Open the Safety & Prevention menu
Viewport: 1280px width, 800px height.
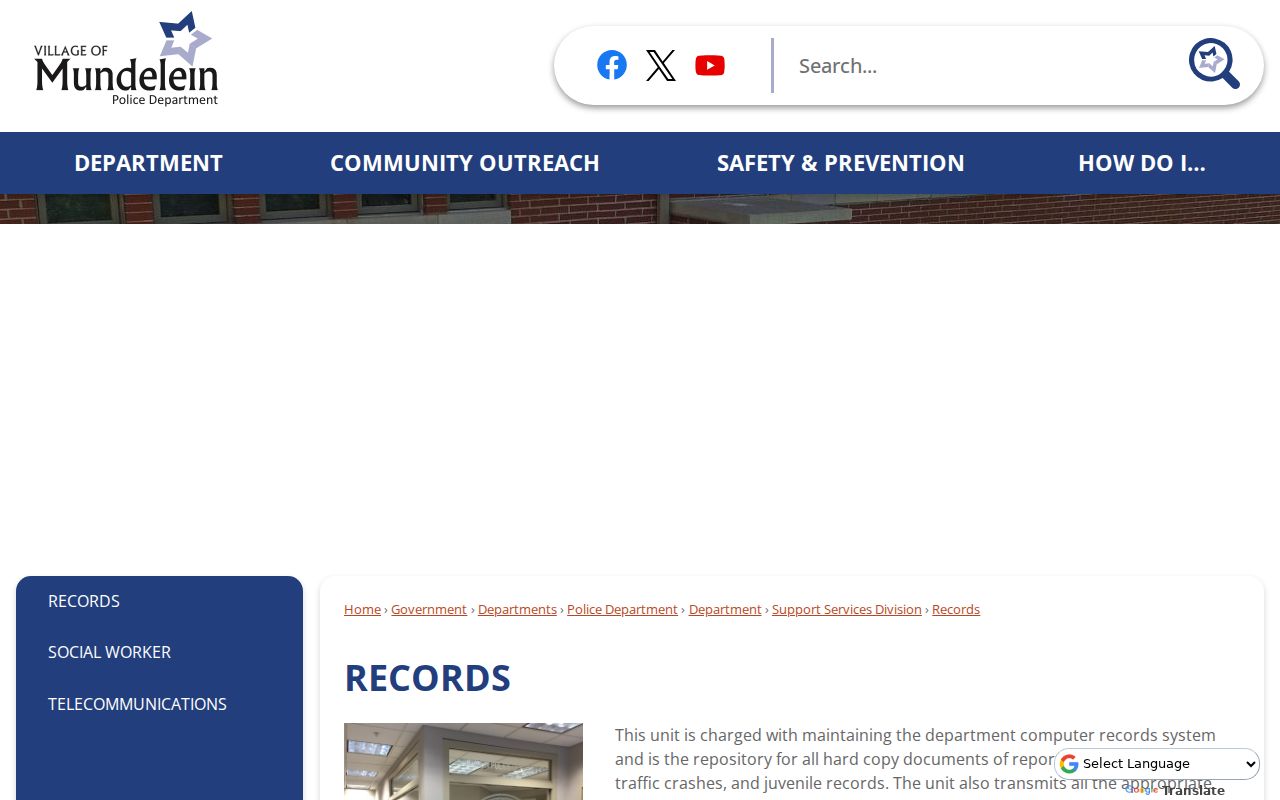coord(841,163)
